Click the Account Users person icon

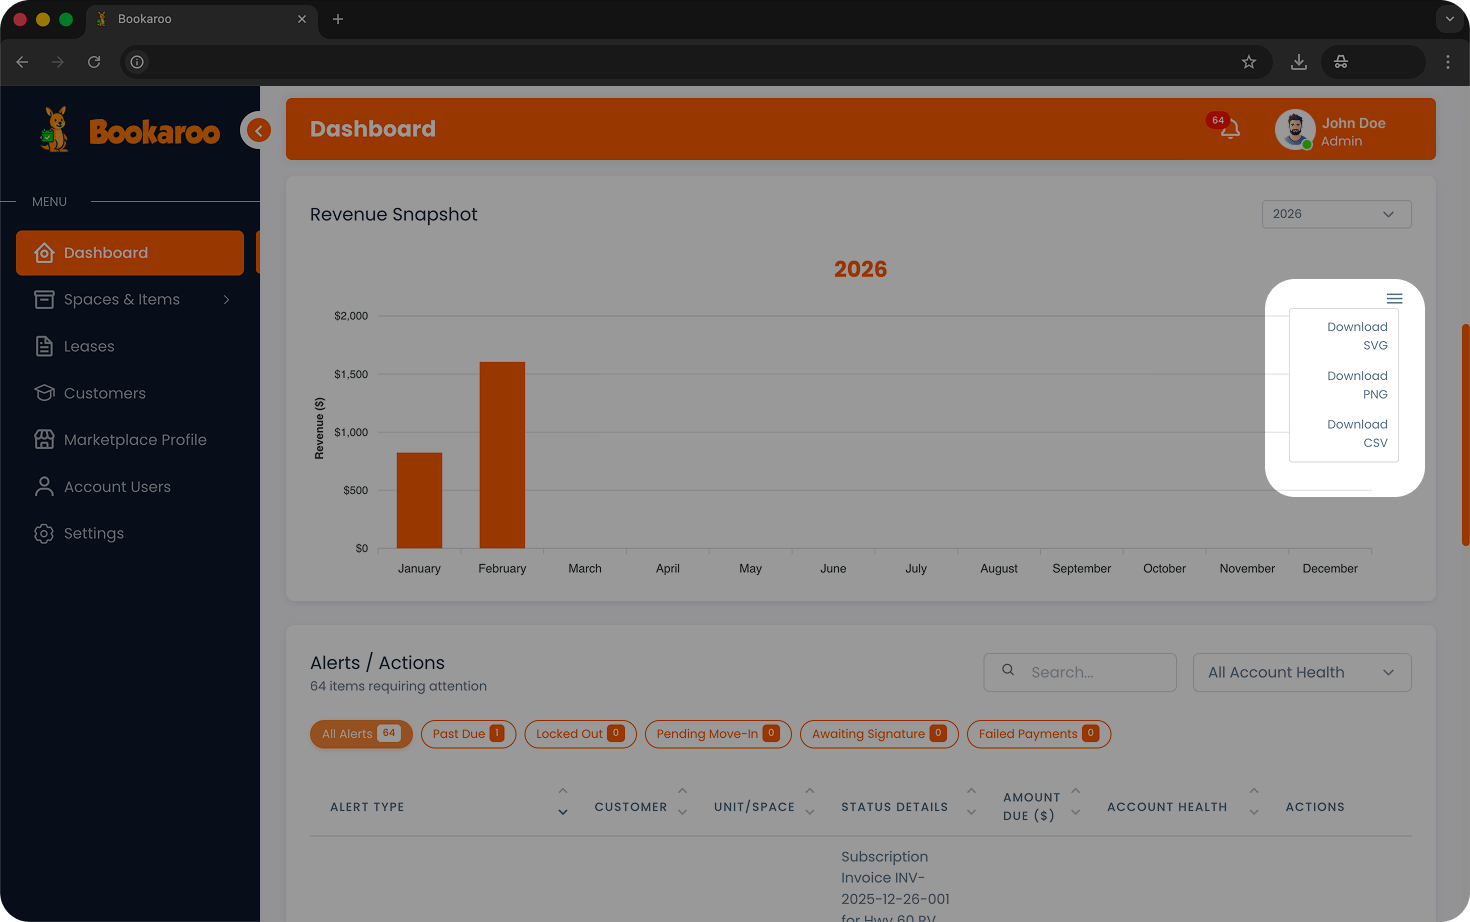click(44, 486)
